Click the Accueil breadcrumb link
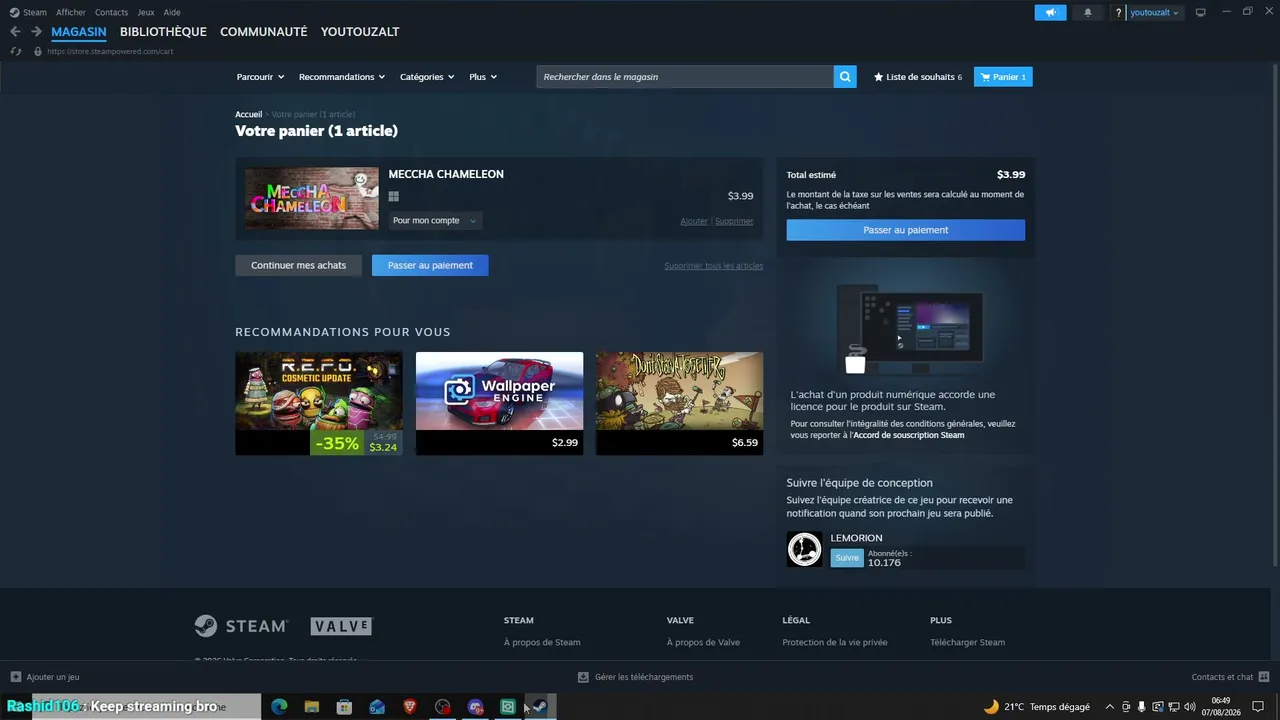Screen dimensions: 1280x720 pyautogui.click(x=249, y=115)
